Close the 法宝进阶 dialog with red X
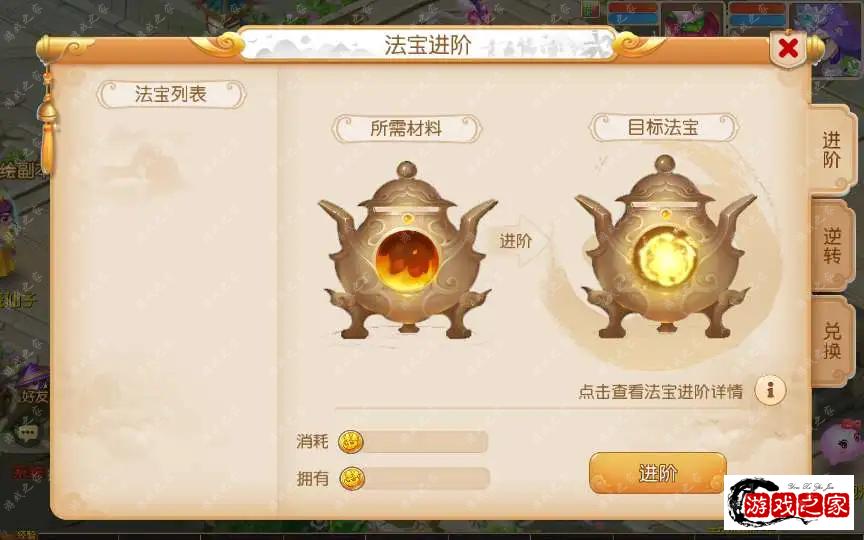The height and width of the screenshot is (540, 864). (x=788, y=48)
